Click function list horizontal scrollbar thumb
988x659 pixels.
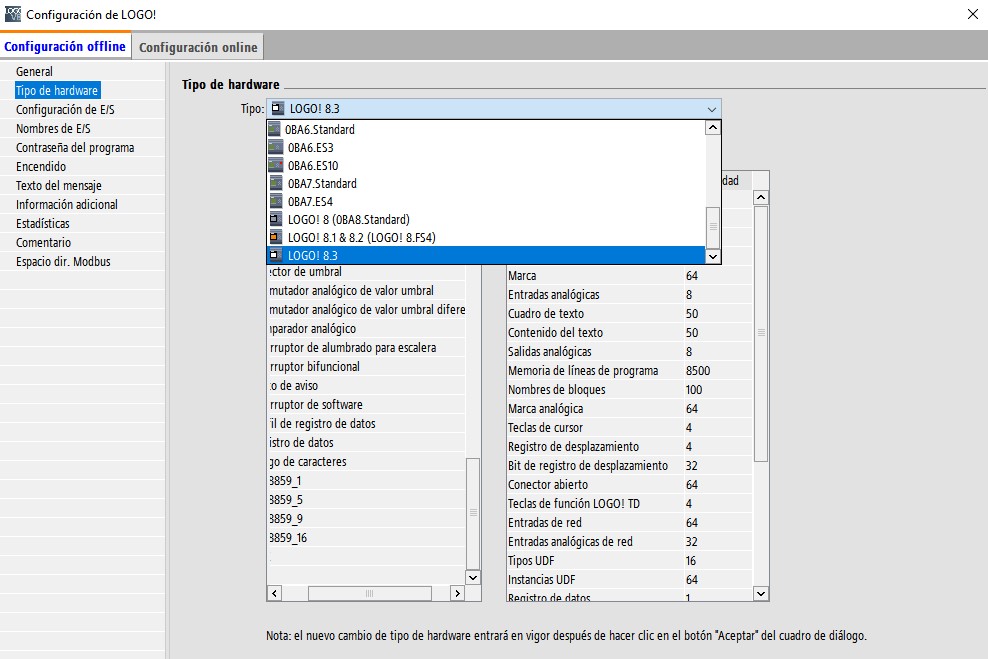pos(369,593)
